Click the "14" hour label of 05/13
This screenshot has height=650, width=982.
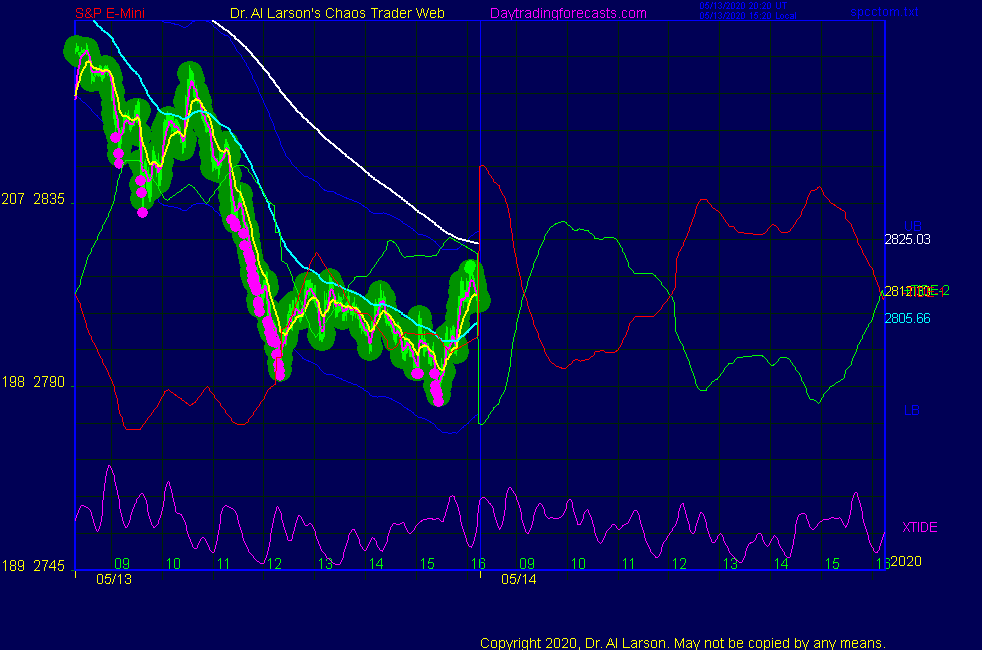coord(376,564)
